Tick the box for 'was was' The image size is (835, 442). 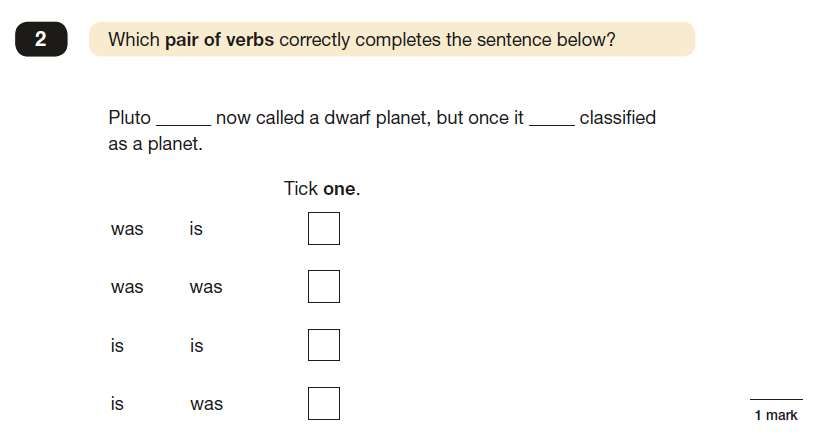pos(324,287)
